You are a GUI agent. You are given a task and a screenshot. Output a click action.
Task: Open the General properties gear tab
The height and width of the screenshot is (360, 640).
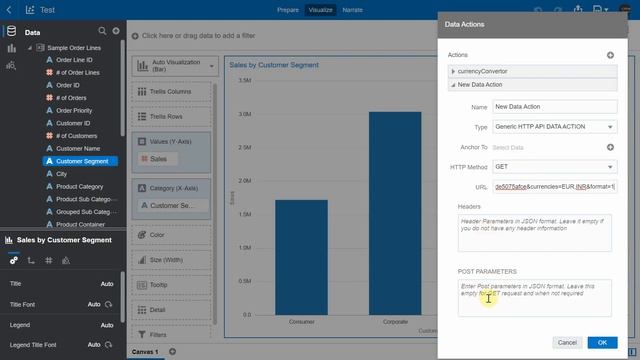pyautogui.click(x=14, y=260)
